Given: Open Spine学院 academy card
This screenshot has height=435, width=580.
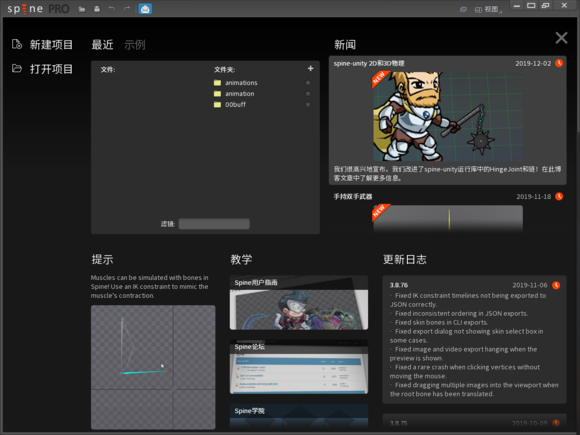Looking at the screenshot, I should (299, 417).
